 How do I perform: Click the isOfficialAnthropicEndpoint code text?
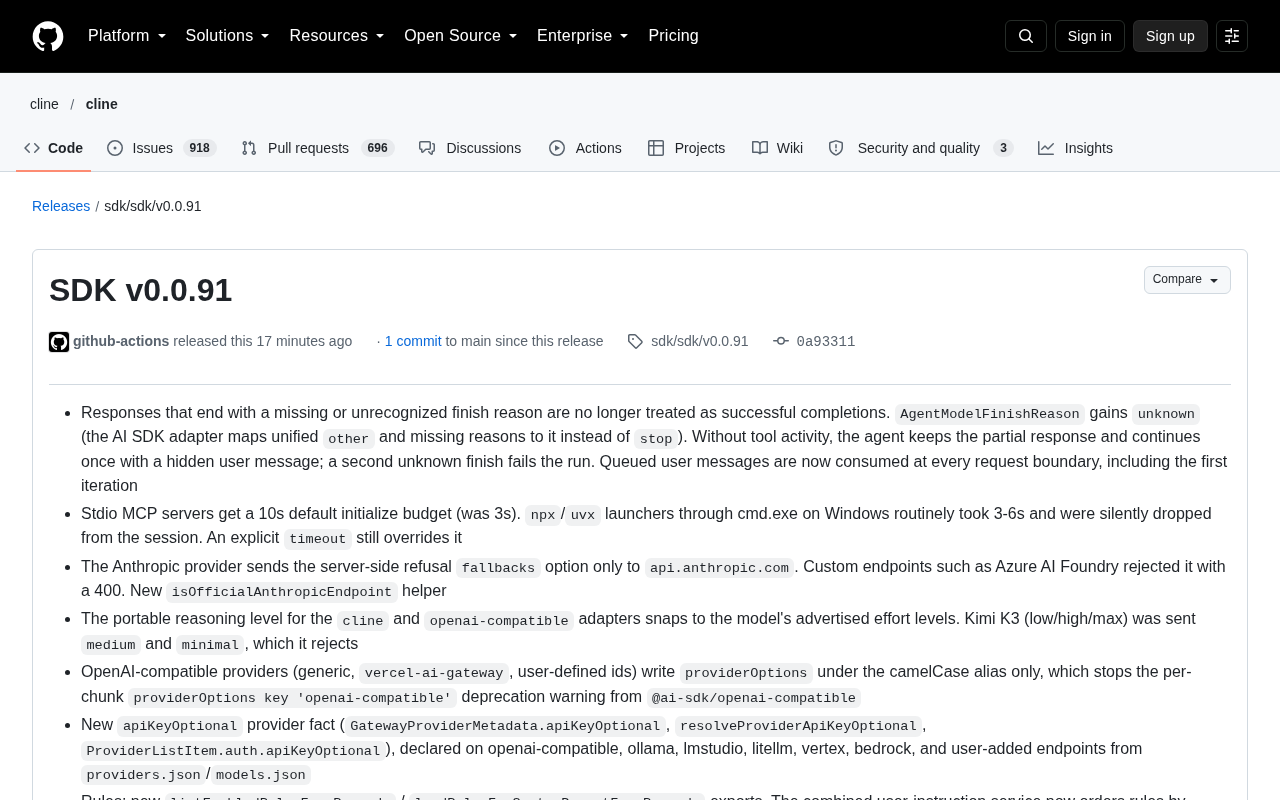tap(282, 592)
